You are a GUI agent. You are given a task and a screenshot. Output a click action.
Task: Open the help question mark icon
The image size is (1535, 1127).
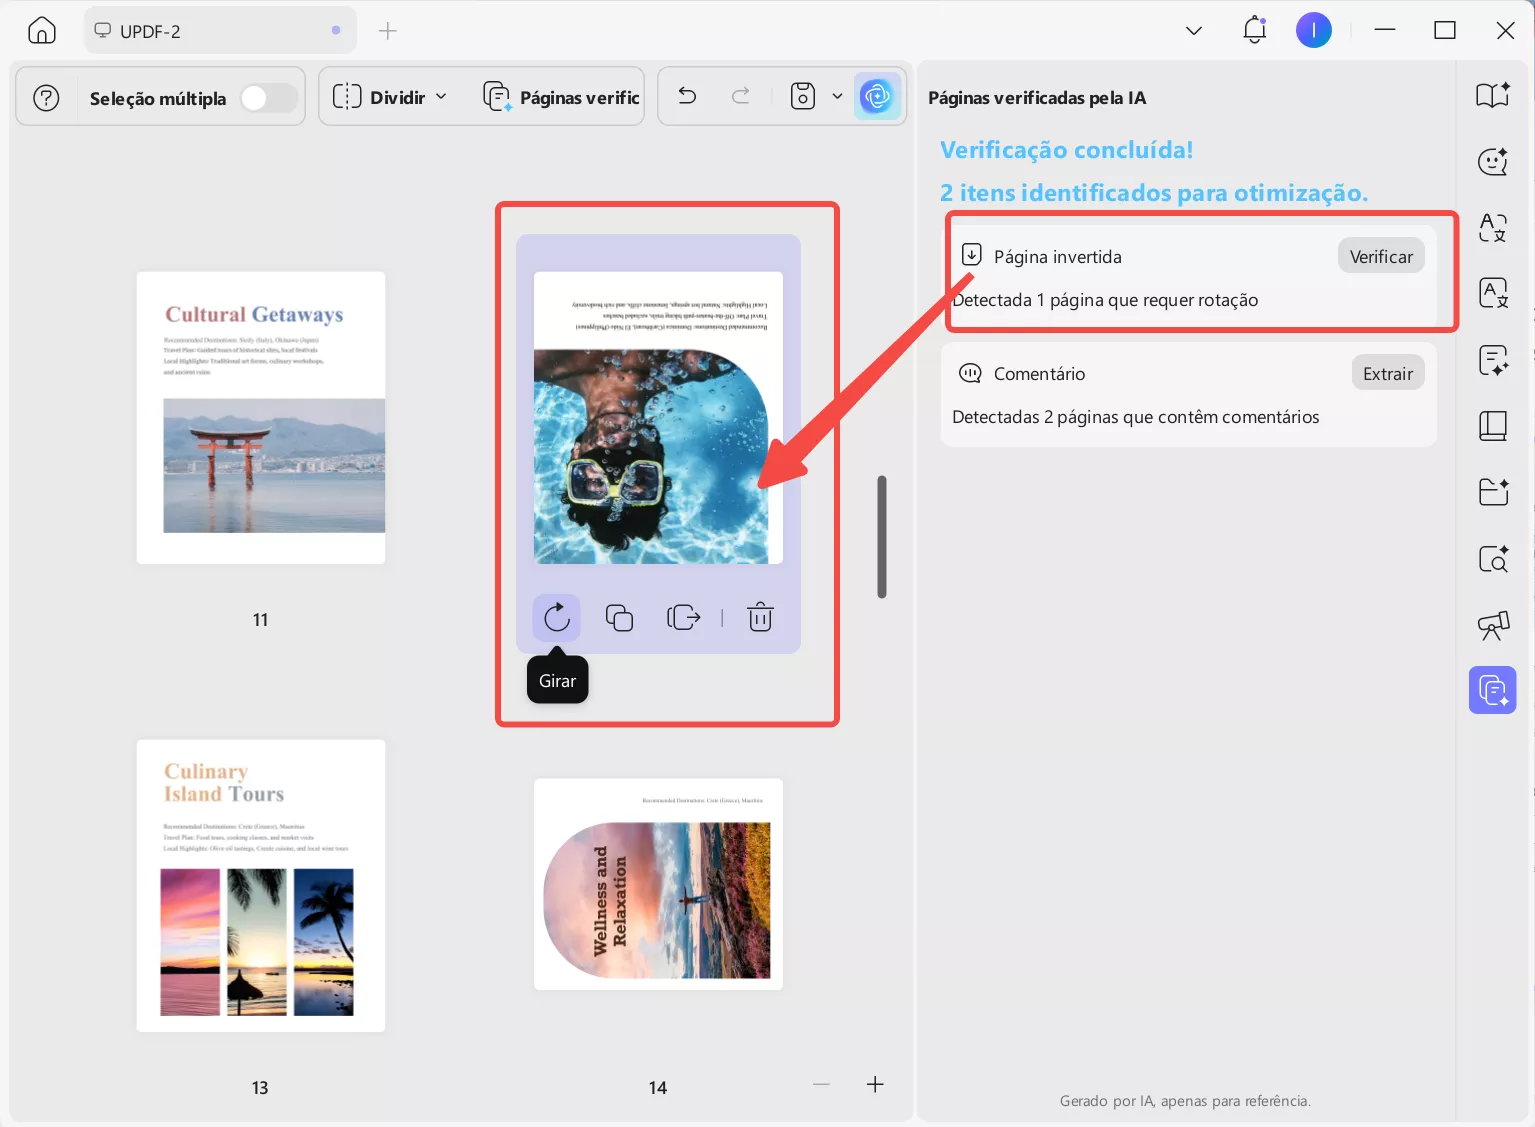[x=46, y=98]
